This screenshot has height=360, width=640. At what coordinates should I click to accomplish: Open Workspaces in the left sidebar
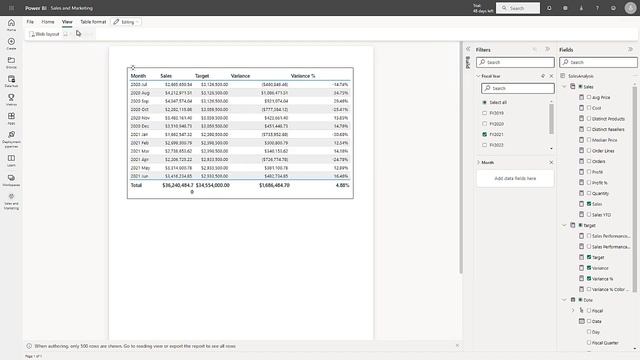11,180
